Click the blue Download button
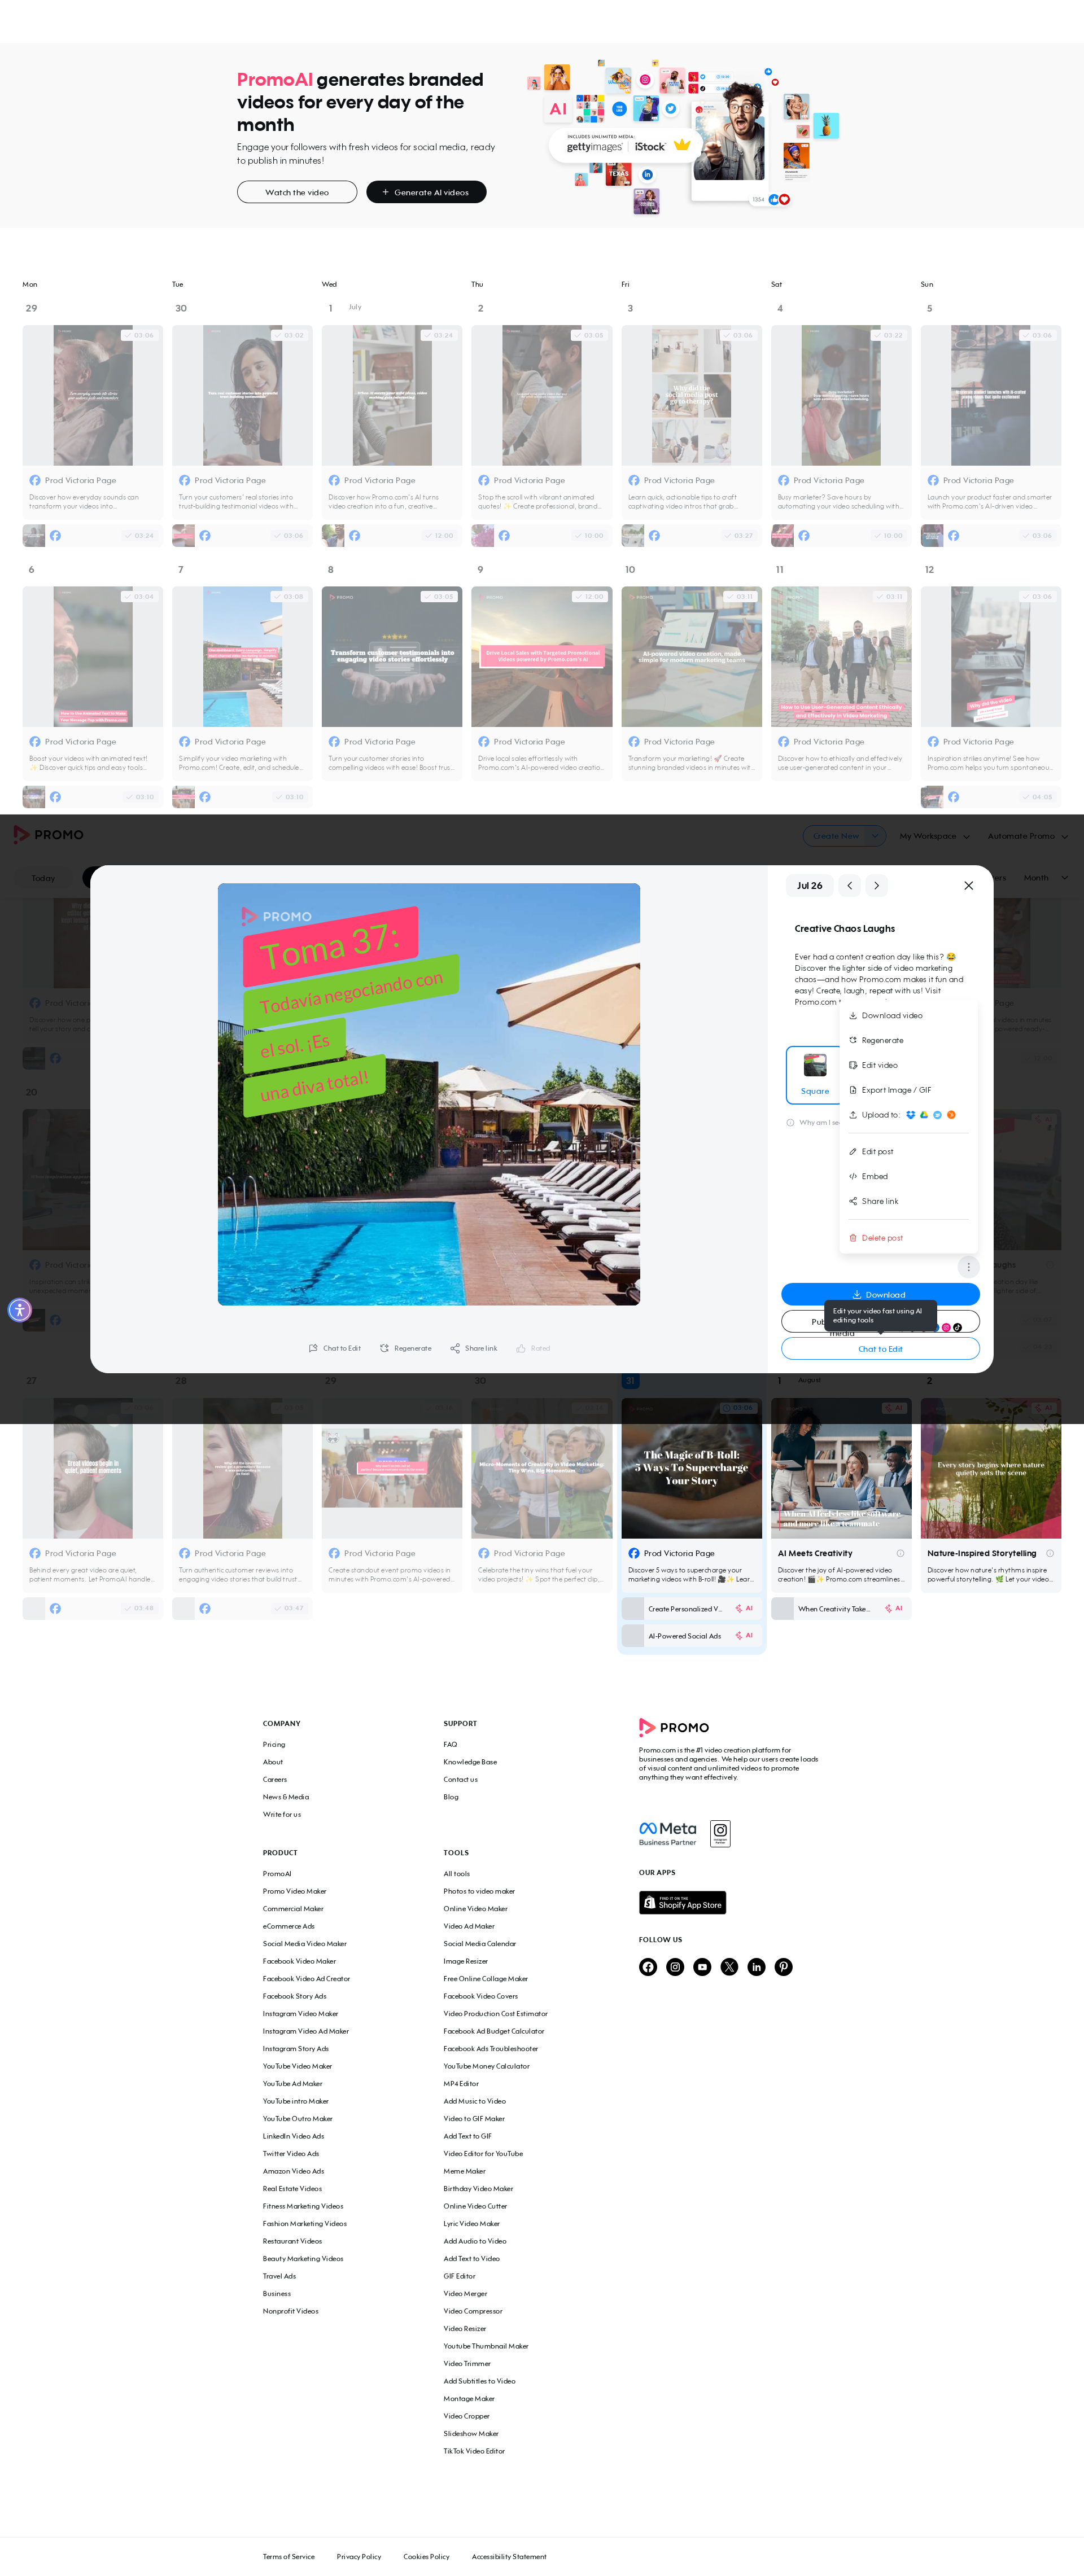The height and width of the screenshot is (2576, 1084). [x=880, y=1294]
